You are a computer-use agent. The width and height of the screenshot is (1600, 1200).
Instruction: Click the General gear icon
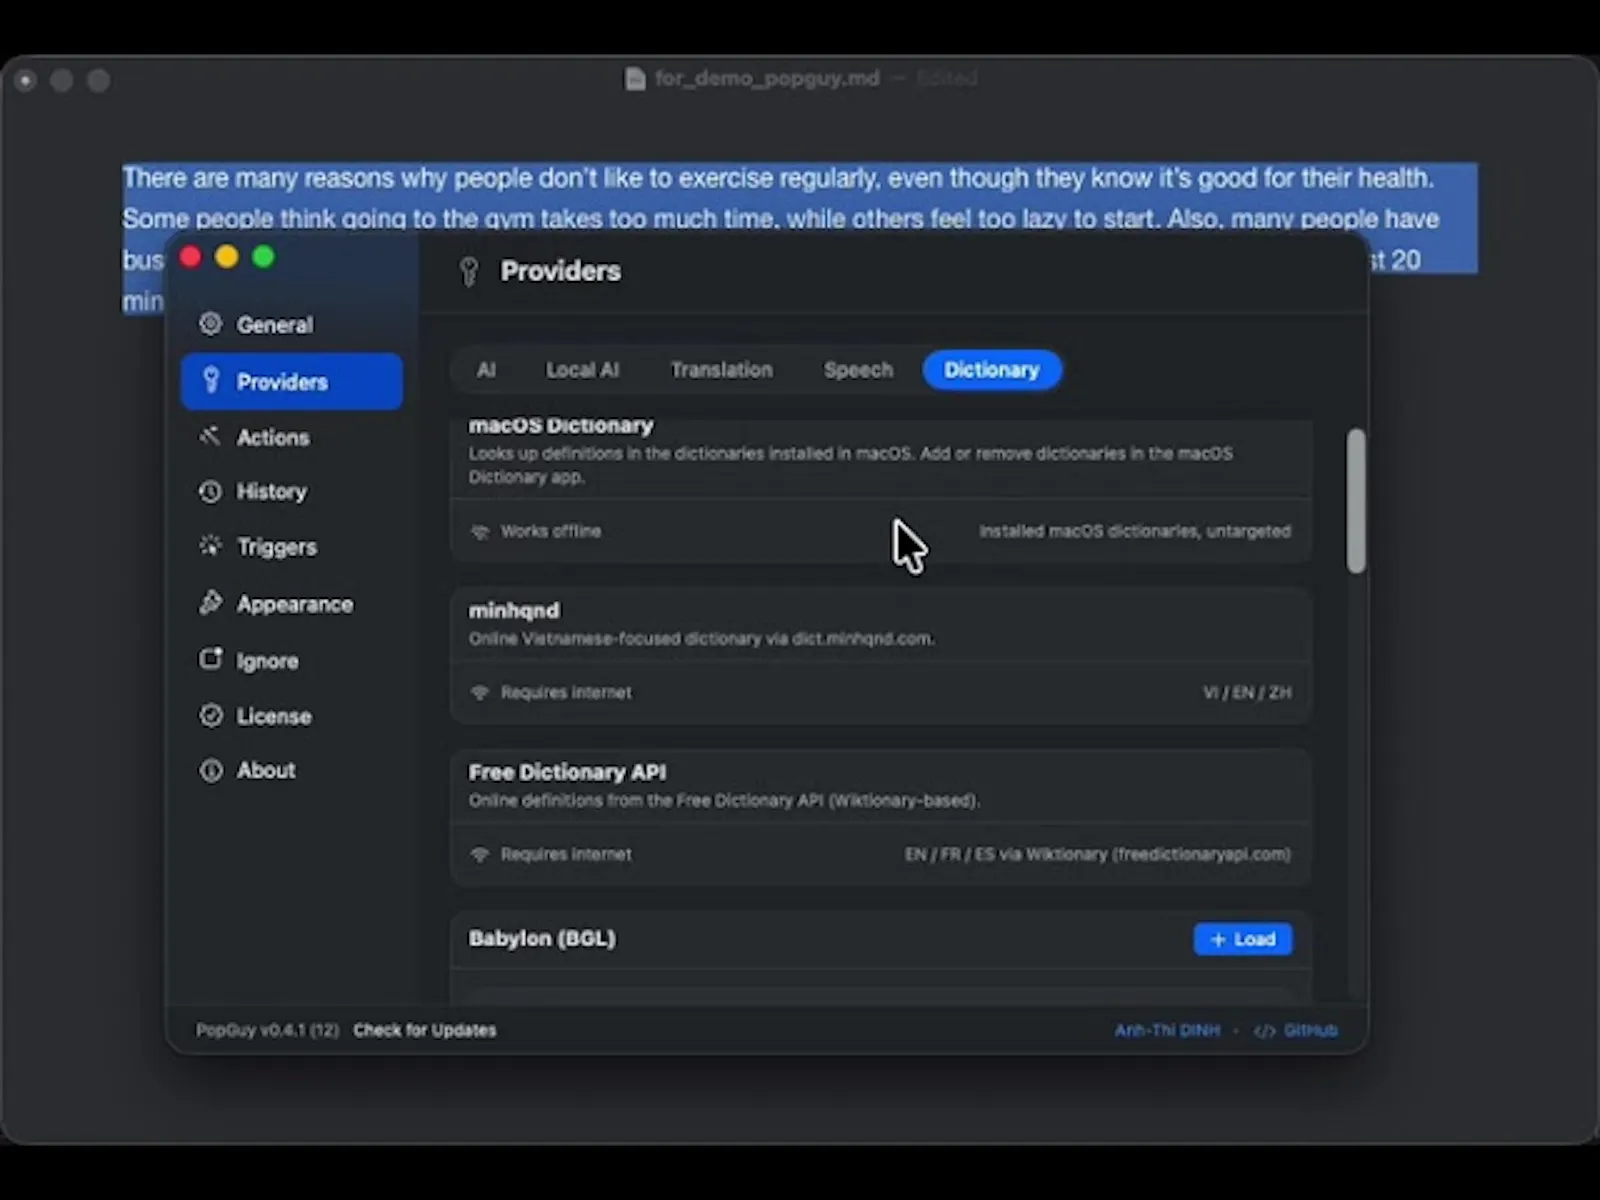210,324
